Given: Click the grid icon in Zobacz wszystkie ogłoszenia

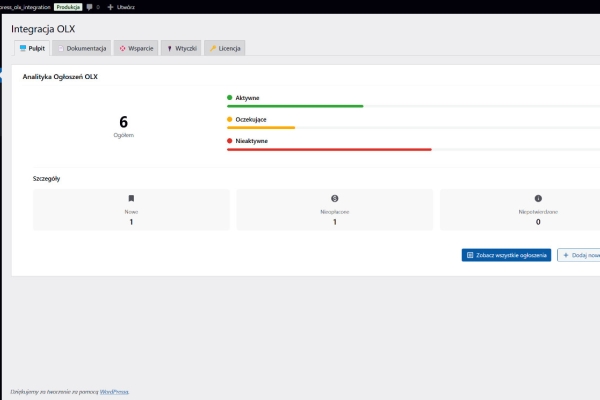Looking at the screenshot, I should [x=470, y=255].
